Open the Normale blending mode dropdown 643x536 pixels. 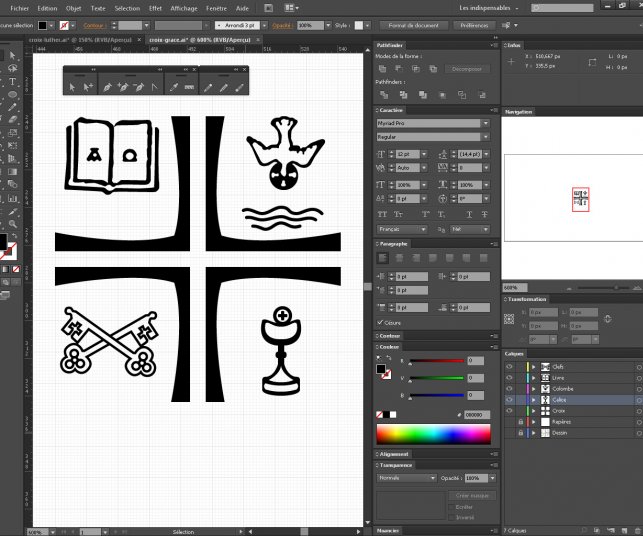click(406, 478)
